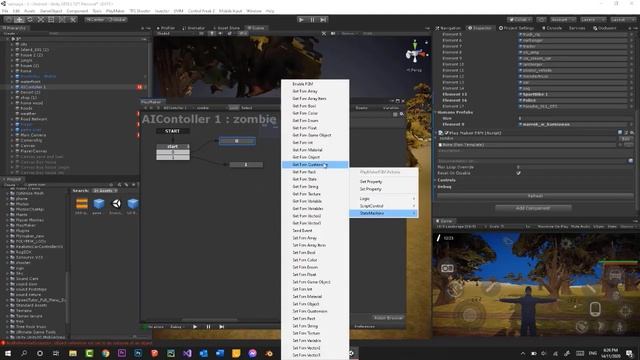Screen dimensions: 640x360
Task: Click the Edit button of Play Maker FSM
Action: pyautogui.click(x=625, y=139)
